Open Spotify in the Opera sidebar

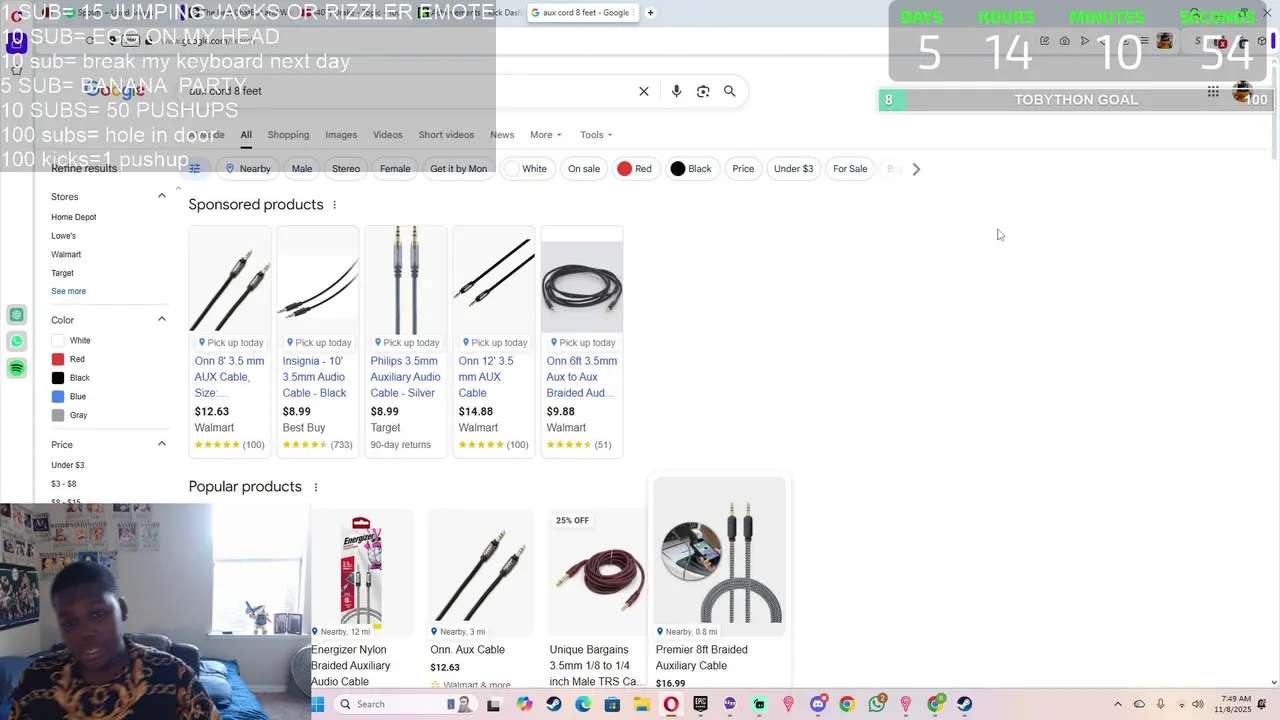(17, 369)
